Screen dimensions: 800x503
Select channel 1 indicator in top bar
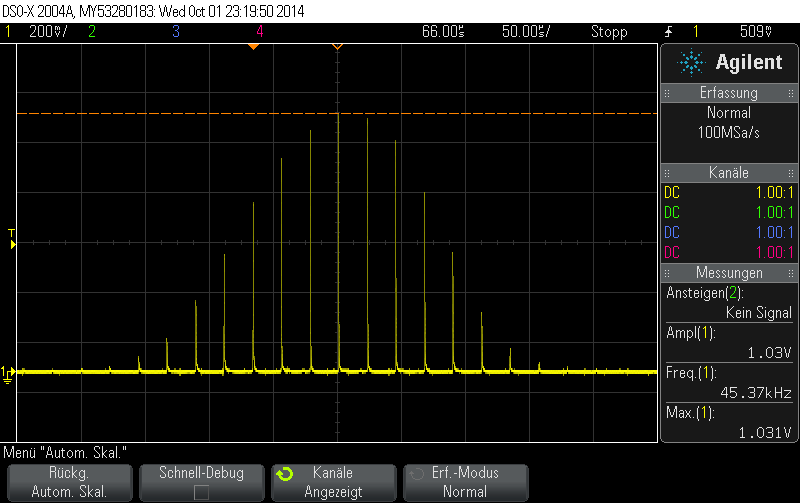8,32
